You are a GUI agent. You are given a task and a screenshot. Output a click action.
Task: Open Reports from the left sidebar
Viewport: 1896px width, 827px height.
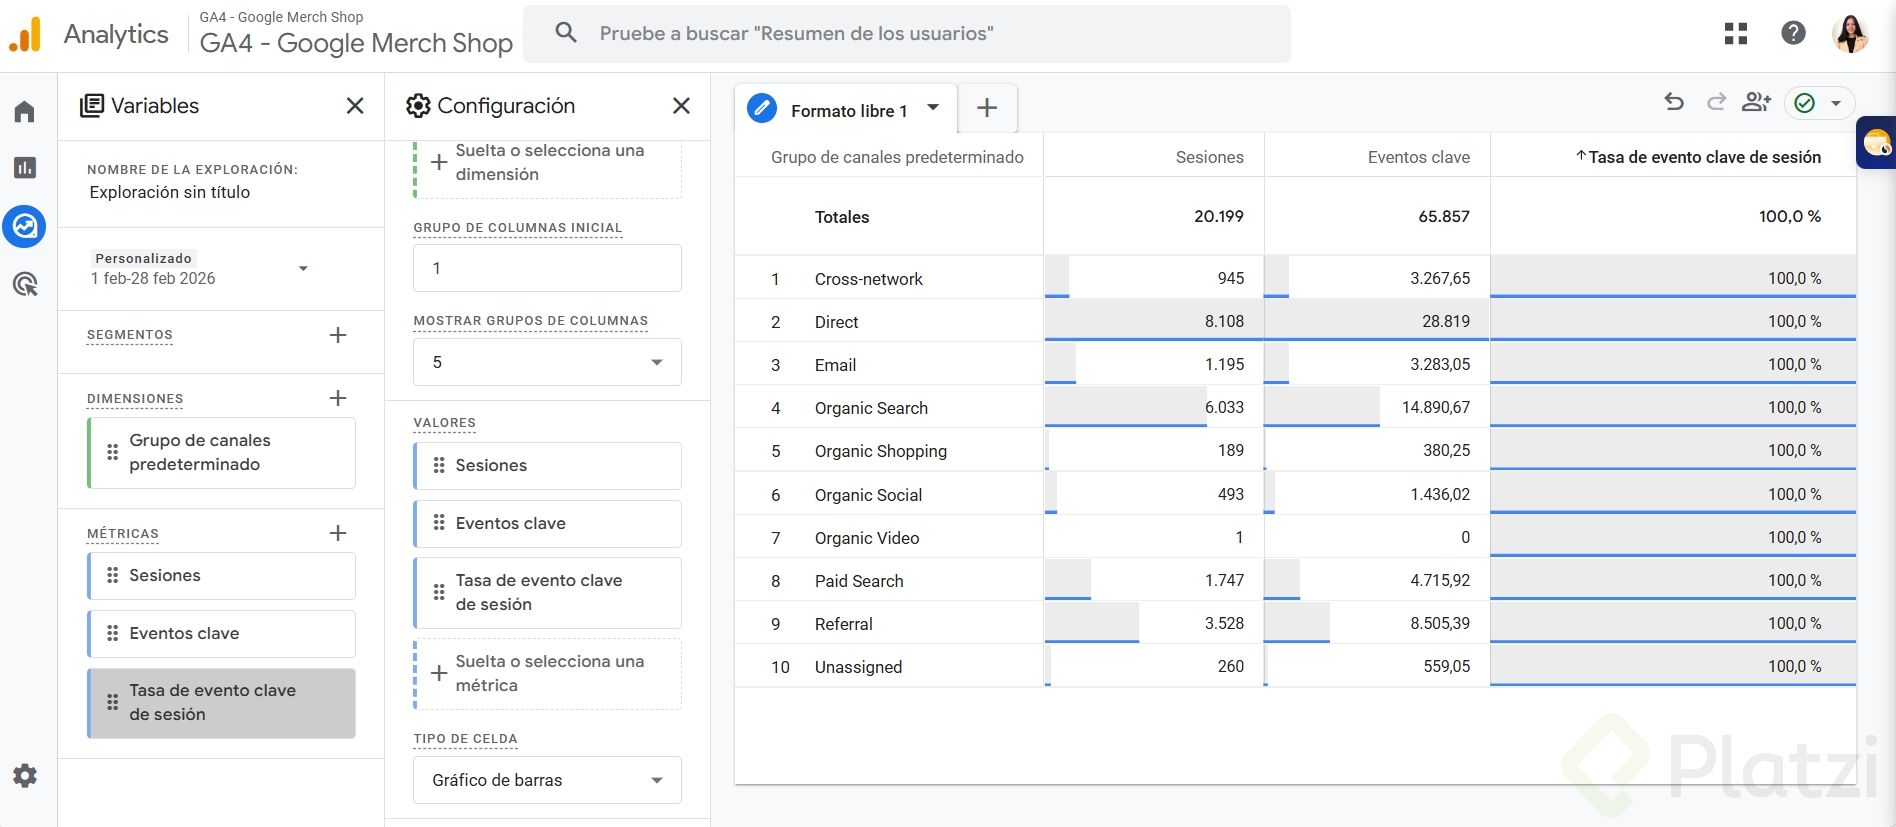[x=25, y=168]
